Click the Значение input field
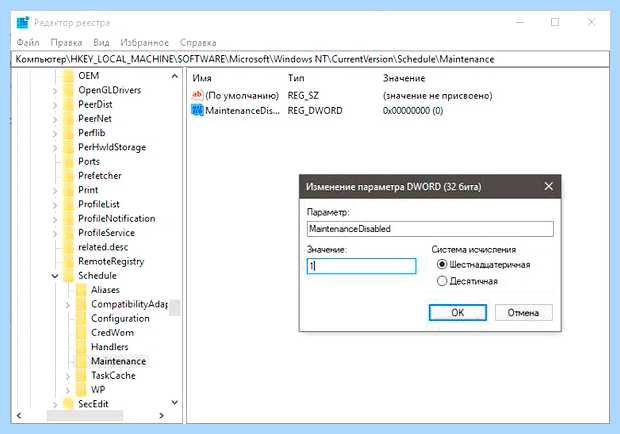This screenshot has width=620, height=434. 361,266
